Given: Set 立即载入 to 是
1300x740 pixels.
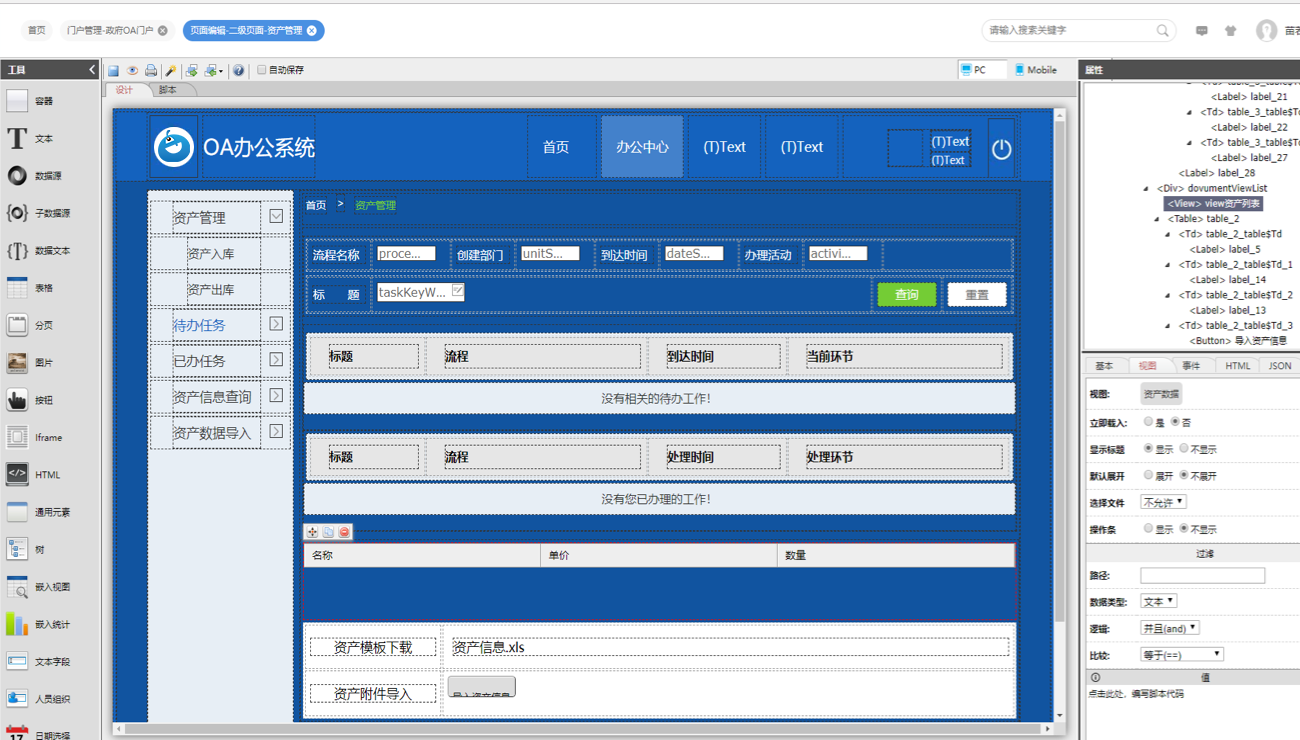Looking at the screenshot, I should coord(1148,423).
